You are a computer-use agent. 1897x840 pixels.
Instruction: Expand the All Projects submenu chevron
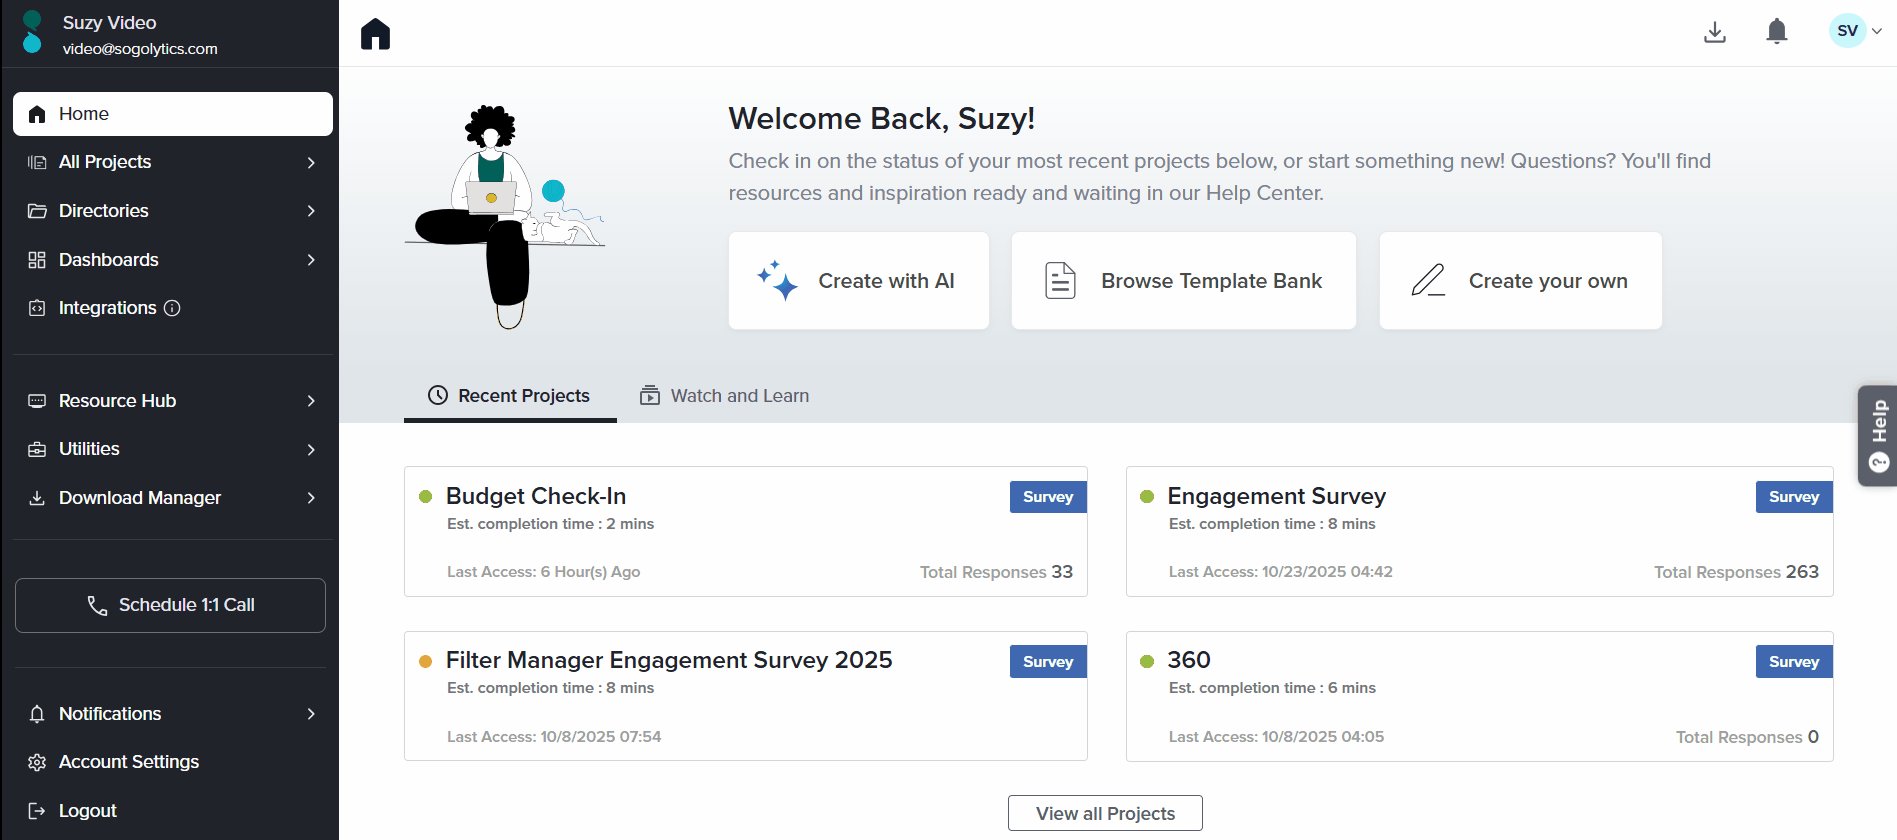311,162
